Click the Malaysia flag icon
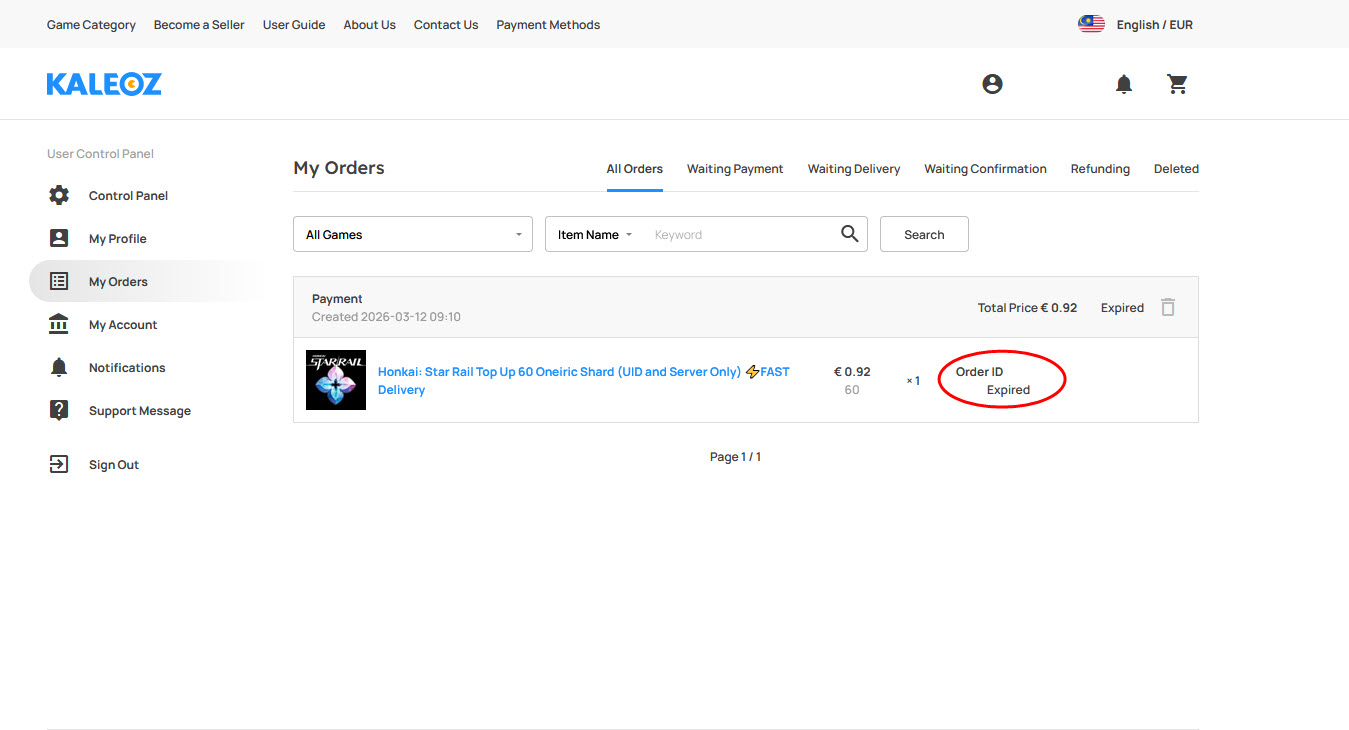 coord(1091,24)
